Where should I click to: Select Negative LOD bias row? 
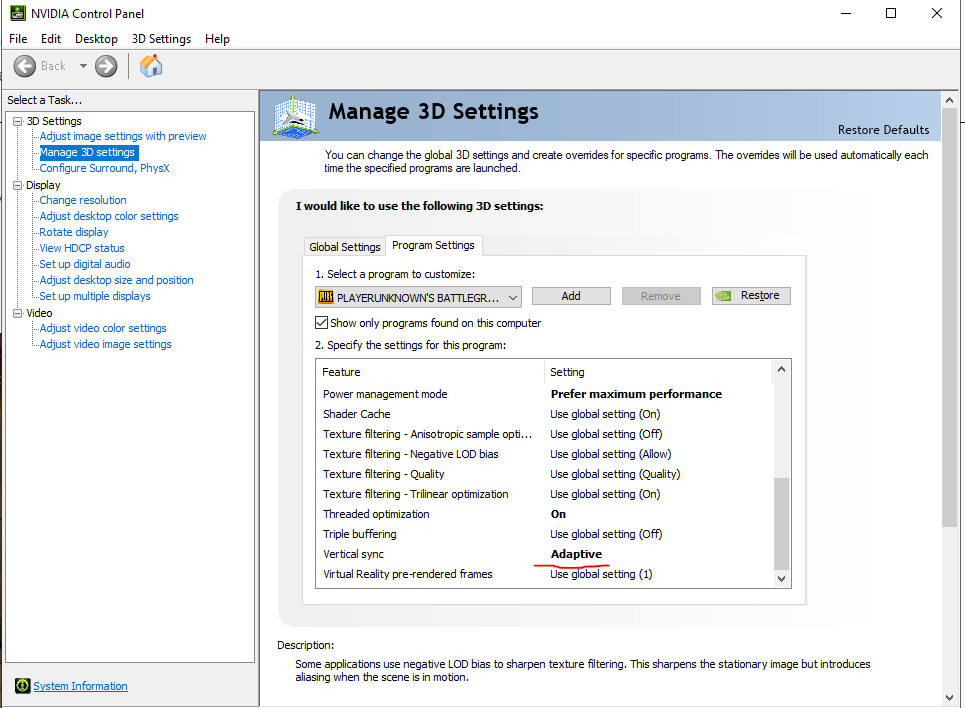coord(545,454)
